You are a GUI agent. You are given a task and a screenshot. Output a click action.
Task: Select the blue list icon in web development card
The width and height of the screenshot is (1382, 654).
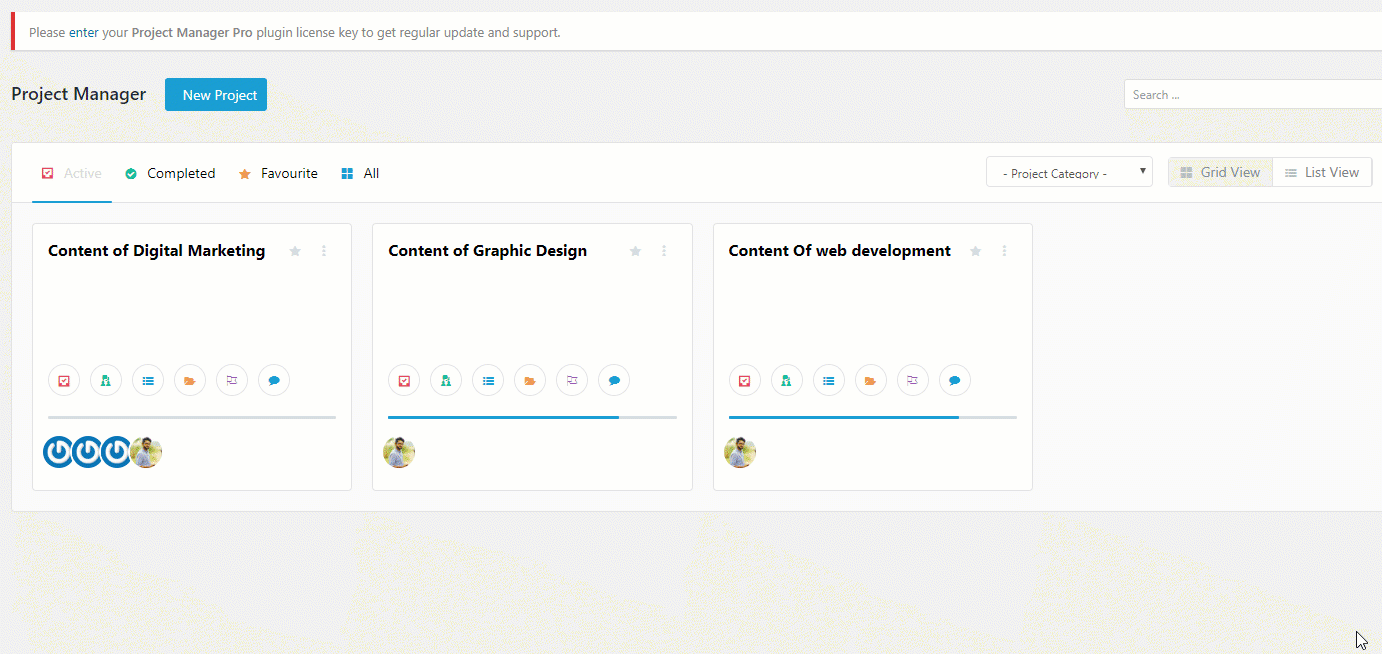[x=829, y=380]
